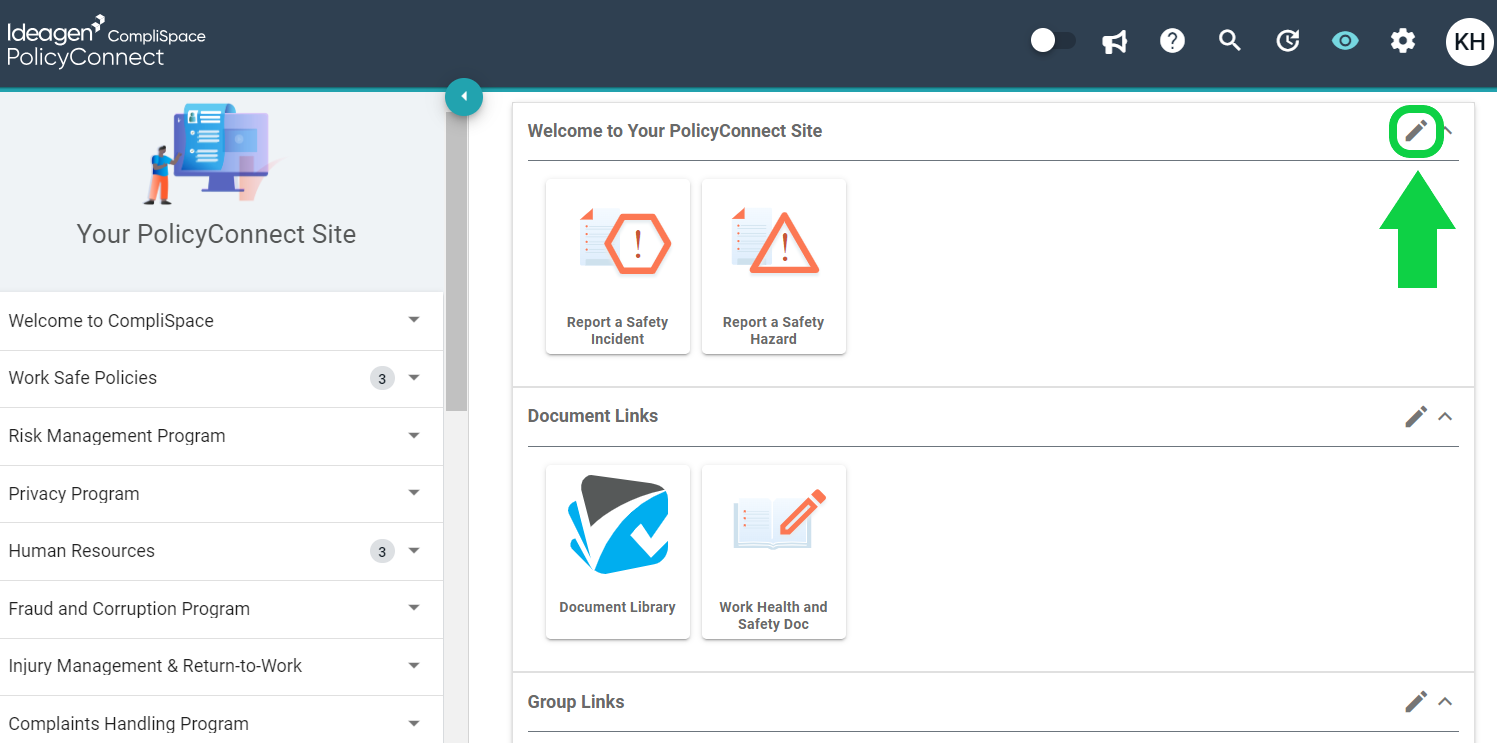Select Human Resources menu item
This screenshot has width=1497, height=743.
coord(221,551)
